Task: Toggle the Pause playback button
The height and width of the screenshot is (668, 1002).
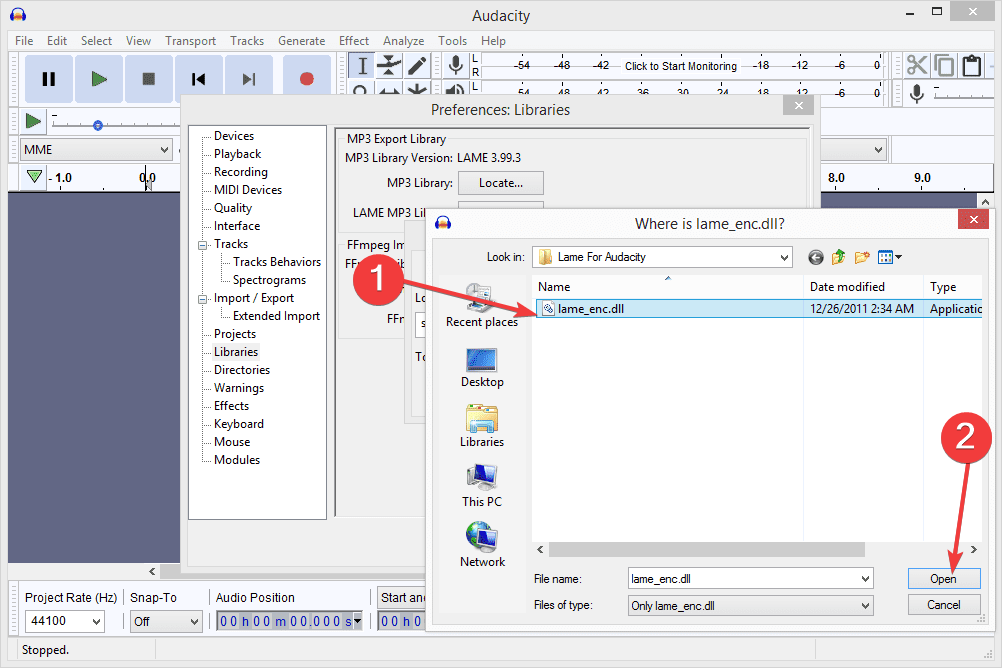Action: click(x=48, y=78)
